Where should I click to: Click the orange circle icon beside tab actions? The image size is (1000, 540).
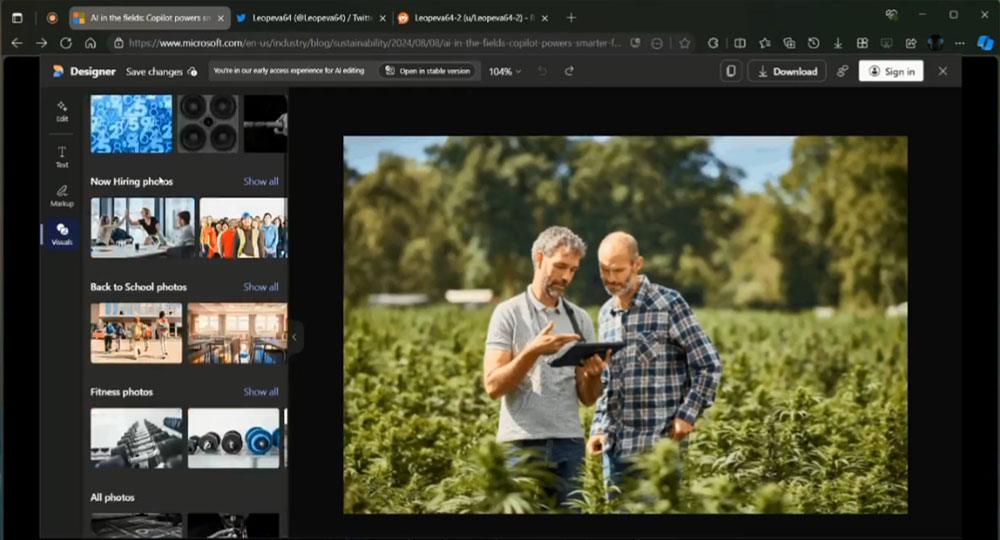(x=52, y=18)
